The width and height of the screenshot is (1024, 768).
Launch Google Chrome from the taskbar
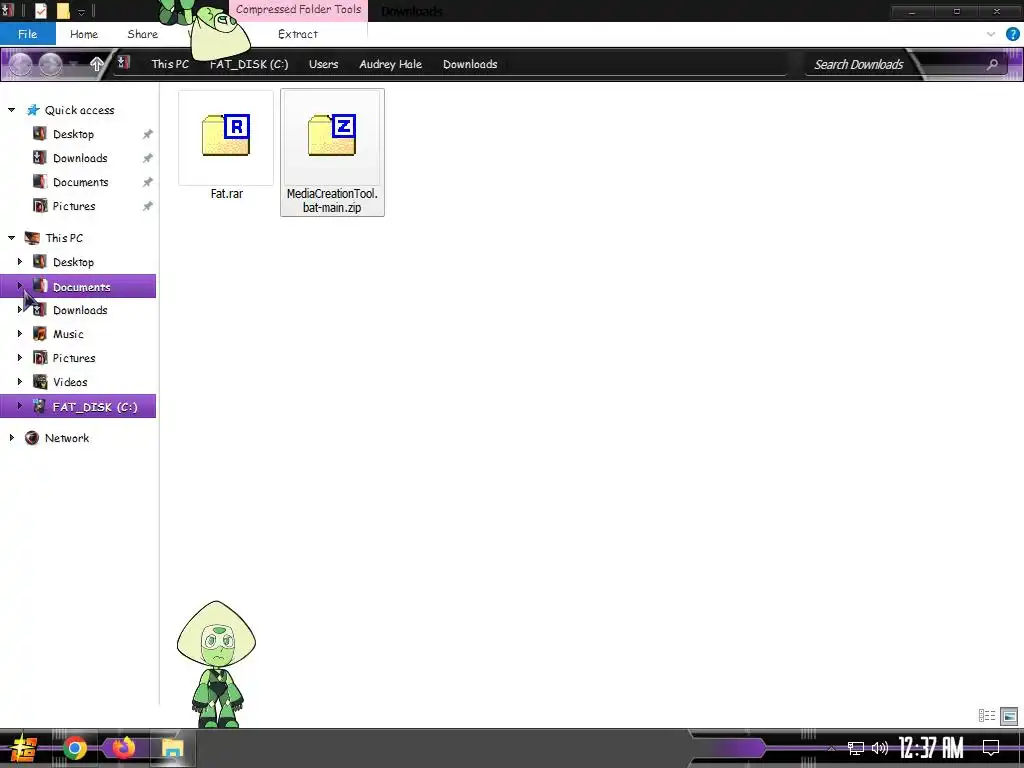pyautogui.click(x=74, y=748)
